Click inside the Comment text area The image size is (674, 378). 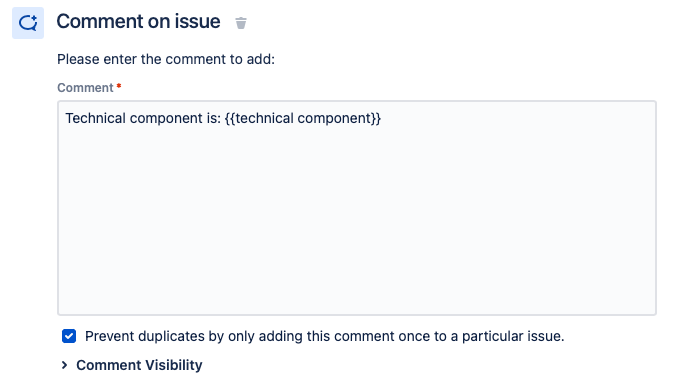[357, 208]
